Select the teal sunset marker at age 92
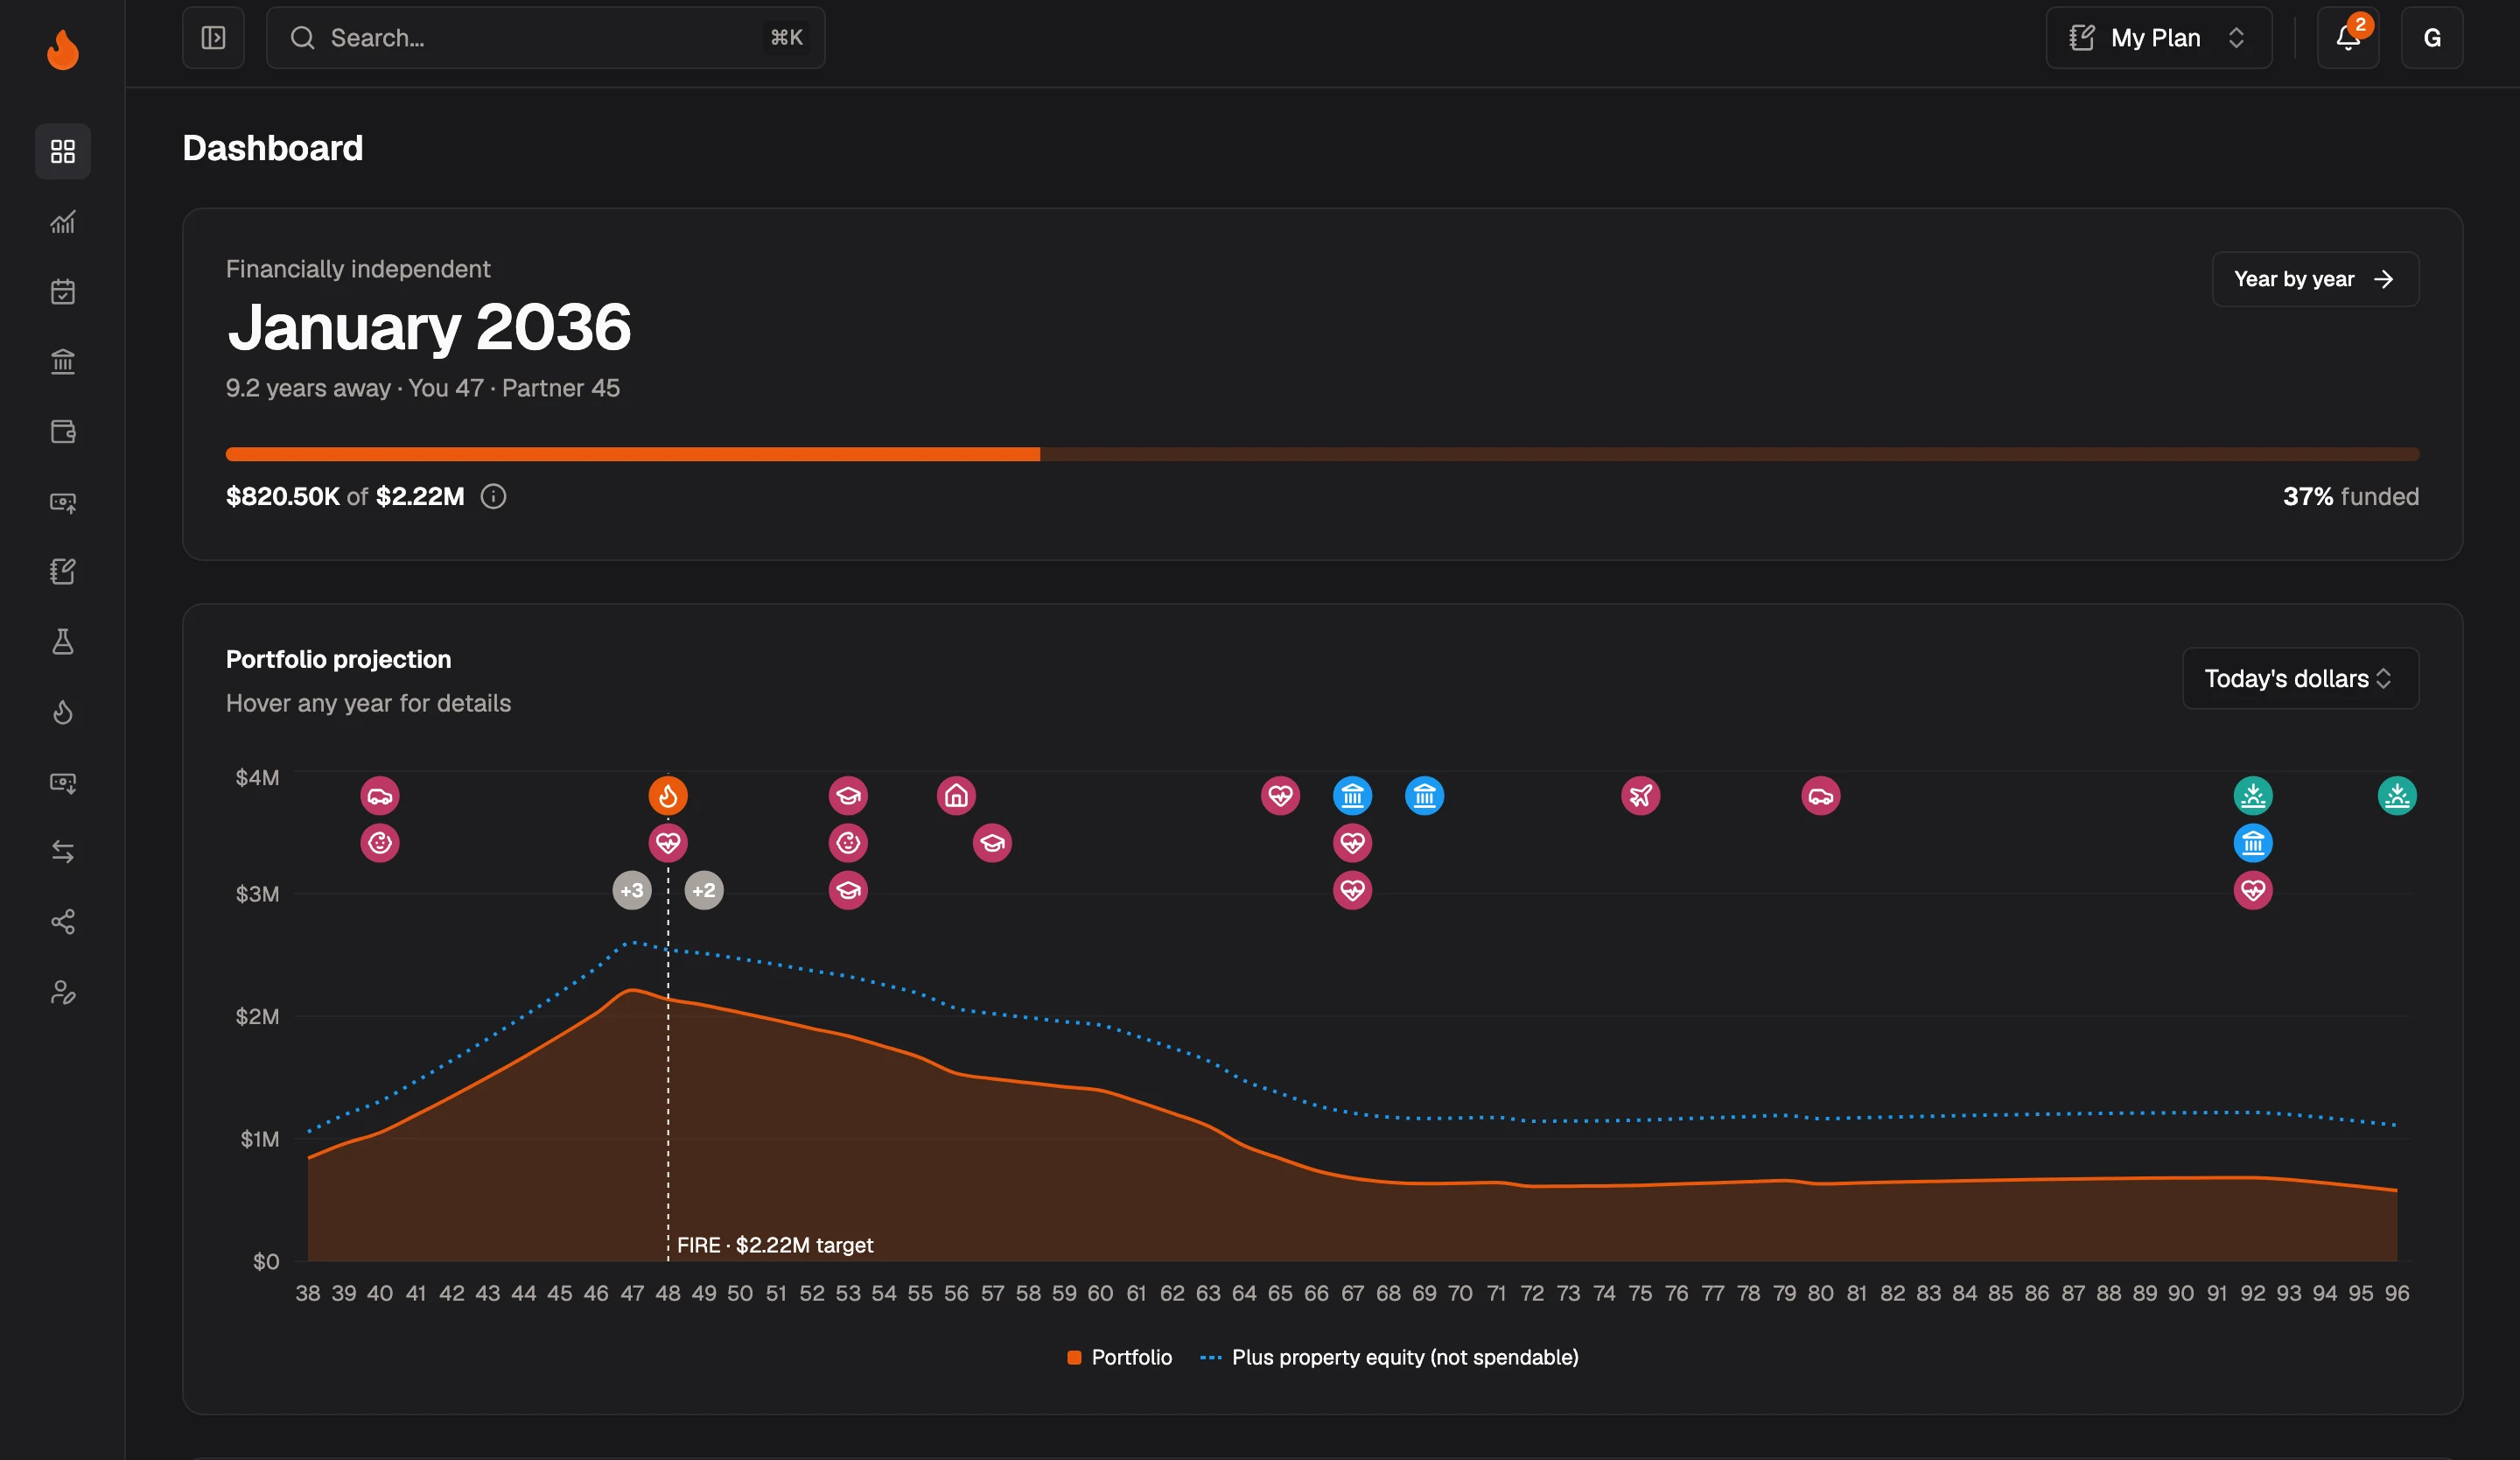This screenshot has width=2520, height=1460. (2252, 796)
